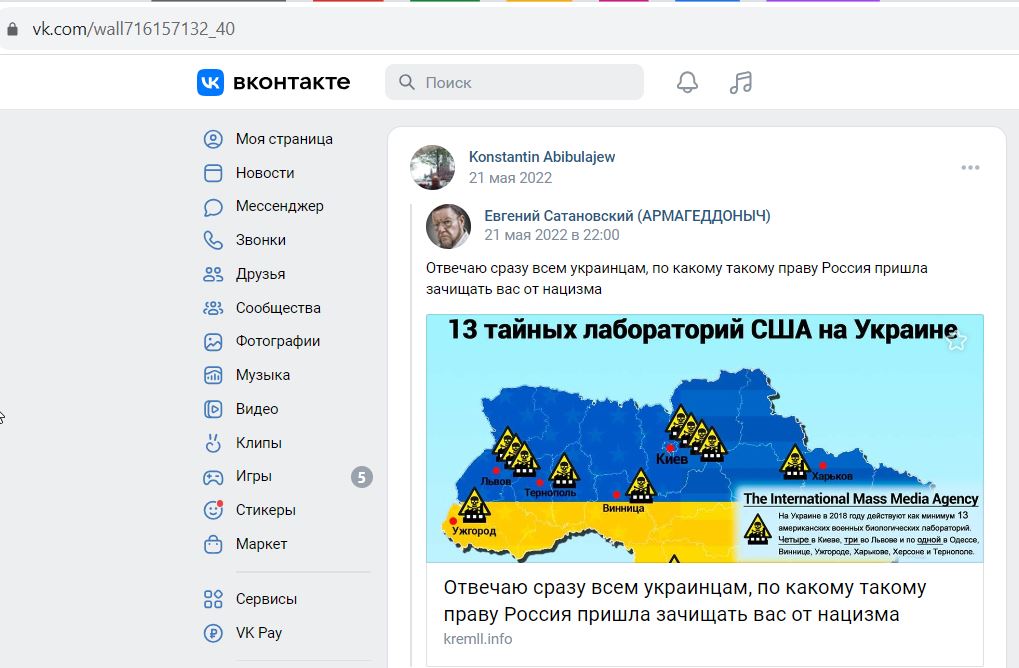Click the Игры notification badge 5

click(x=362, y=478)
